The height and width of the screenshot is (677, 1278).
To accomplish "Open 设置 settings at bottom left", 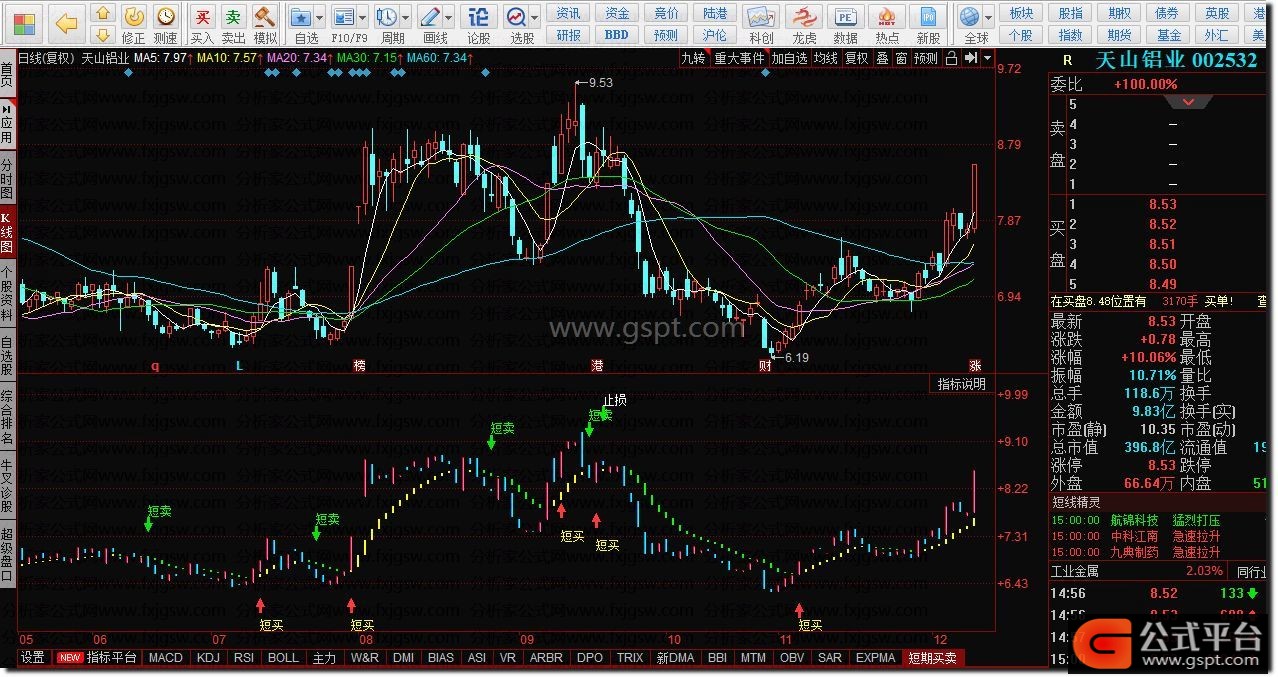I will click(x=33, y=658).
